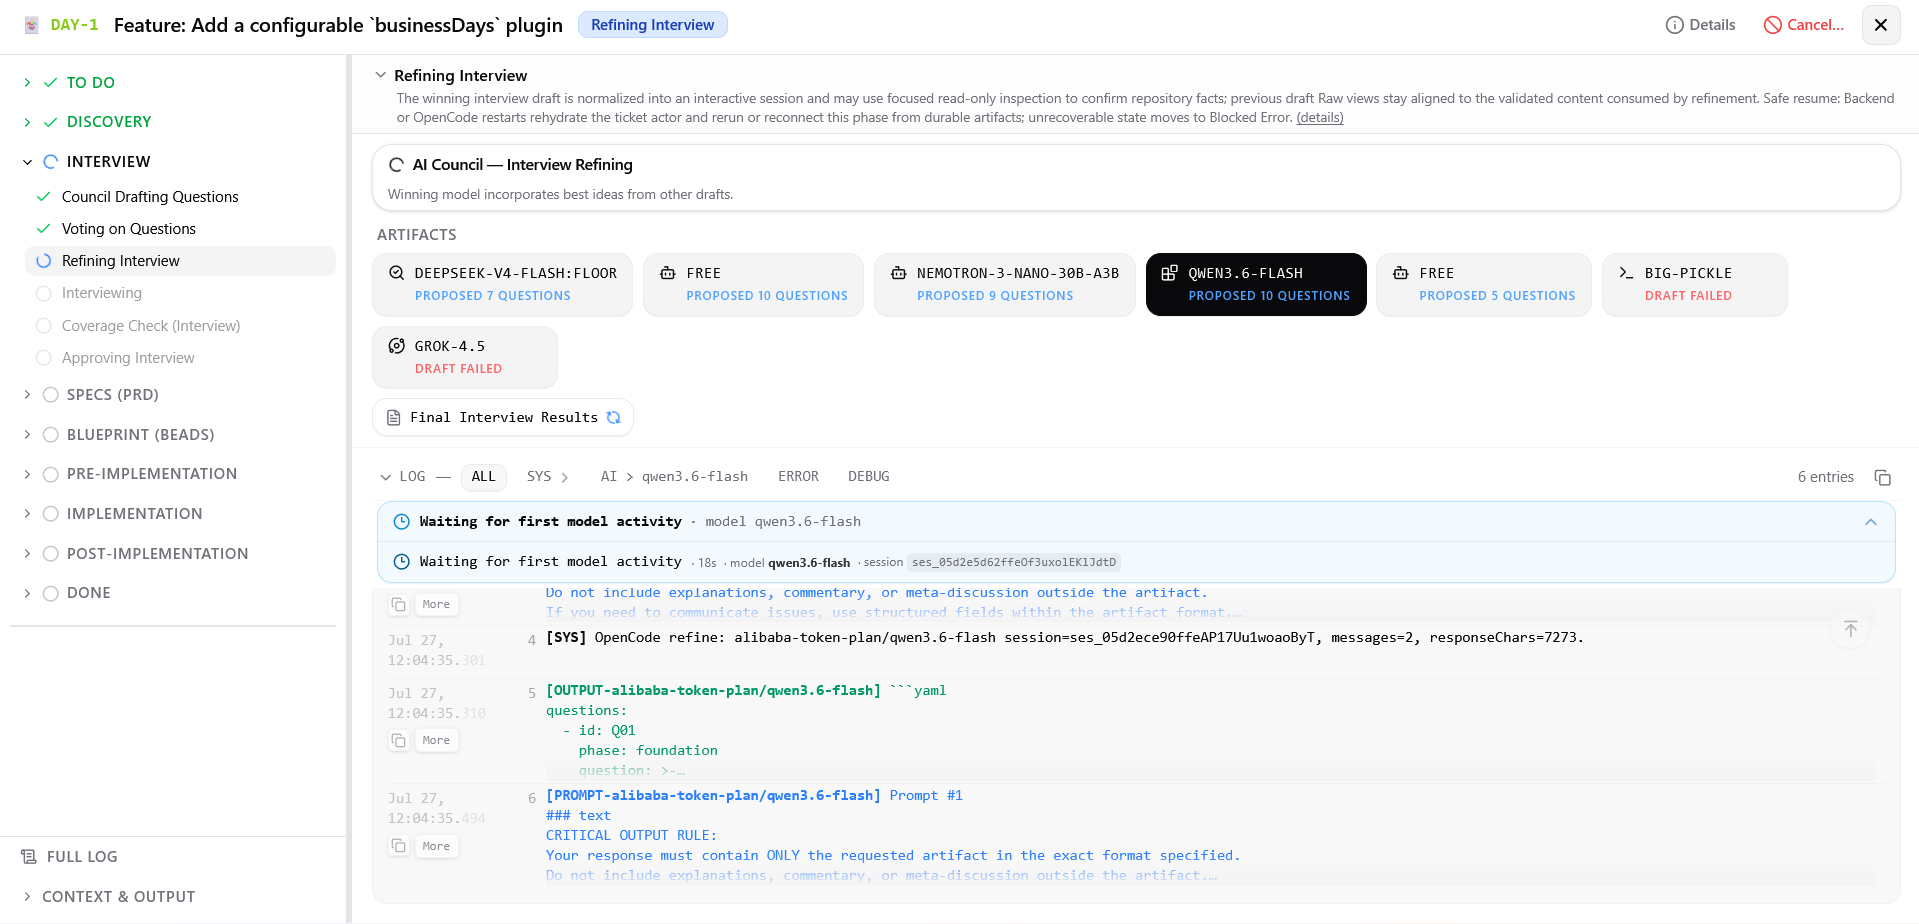This screenshot has width=1919, height=924.
Task: Open the Final Interview Results artifact
Action: [x=503, y=418]
